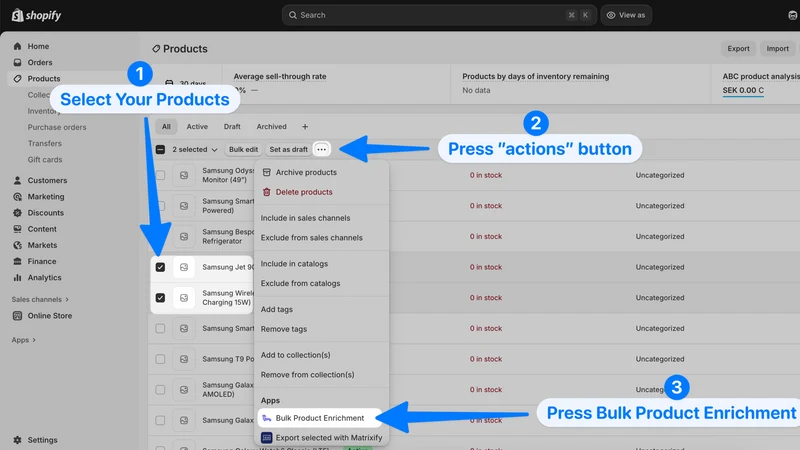Check the Samsung Smart row checkbox below Wireless Charging

pyautogui.click(x=160, y=328)
